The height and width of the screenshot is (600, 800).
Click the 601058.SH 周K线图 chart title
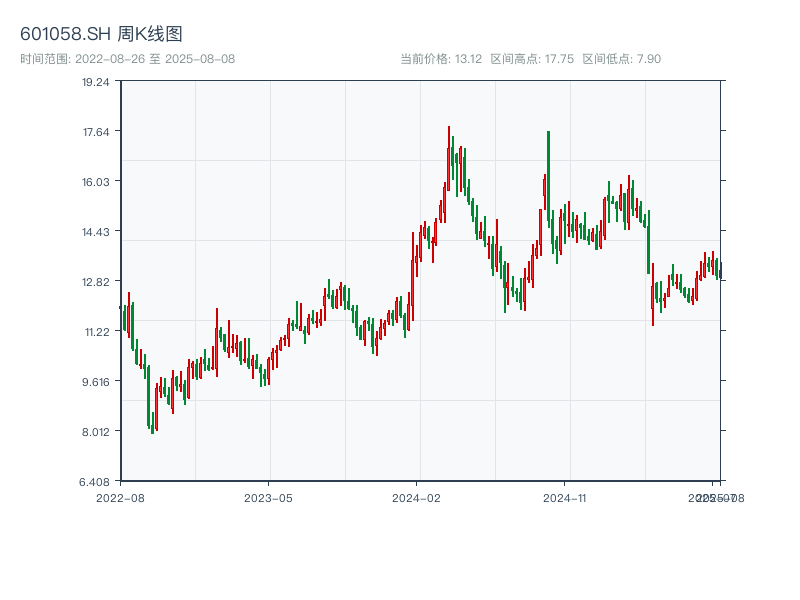click(101, 35)
